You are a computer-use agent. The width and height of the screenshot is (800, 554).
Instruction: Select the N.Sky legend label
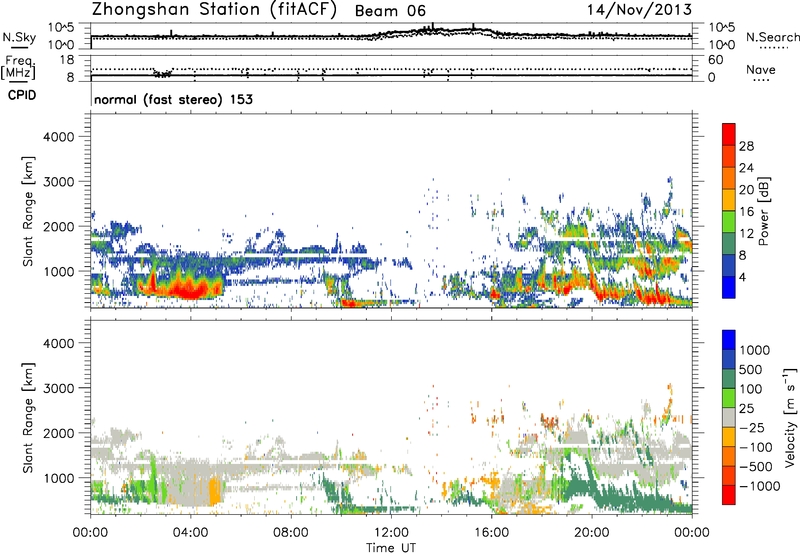coord(19,38)
